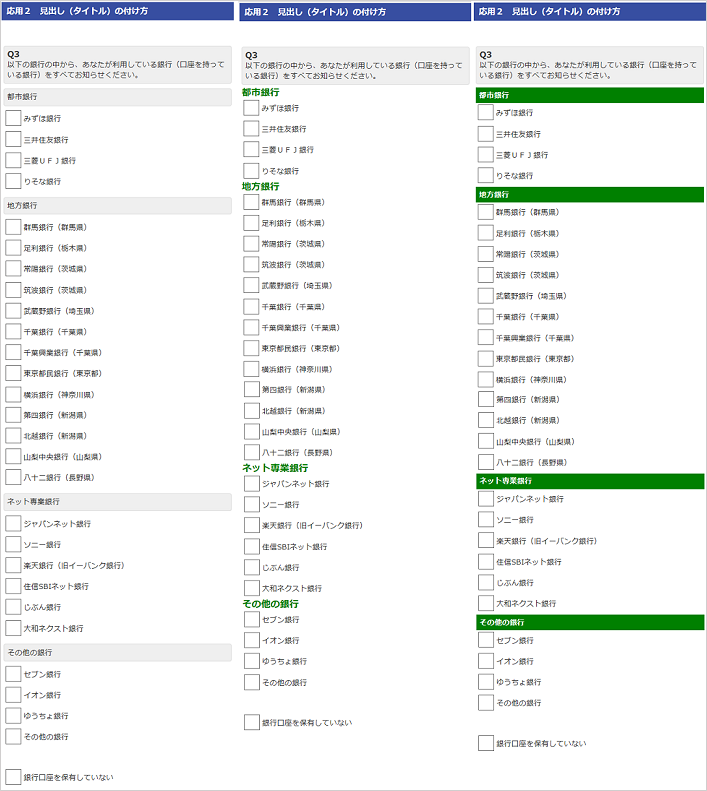Image resolution: width=707 pixels, height=791 pixels.
Task: Tick 千葉銀行（千葉県） in the green-text-heading form
Action: 251,306
